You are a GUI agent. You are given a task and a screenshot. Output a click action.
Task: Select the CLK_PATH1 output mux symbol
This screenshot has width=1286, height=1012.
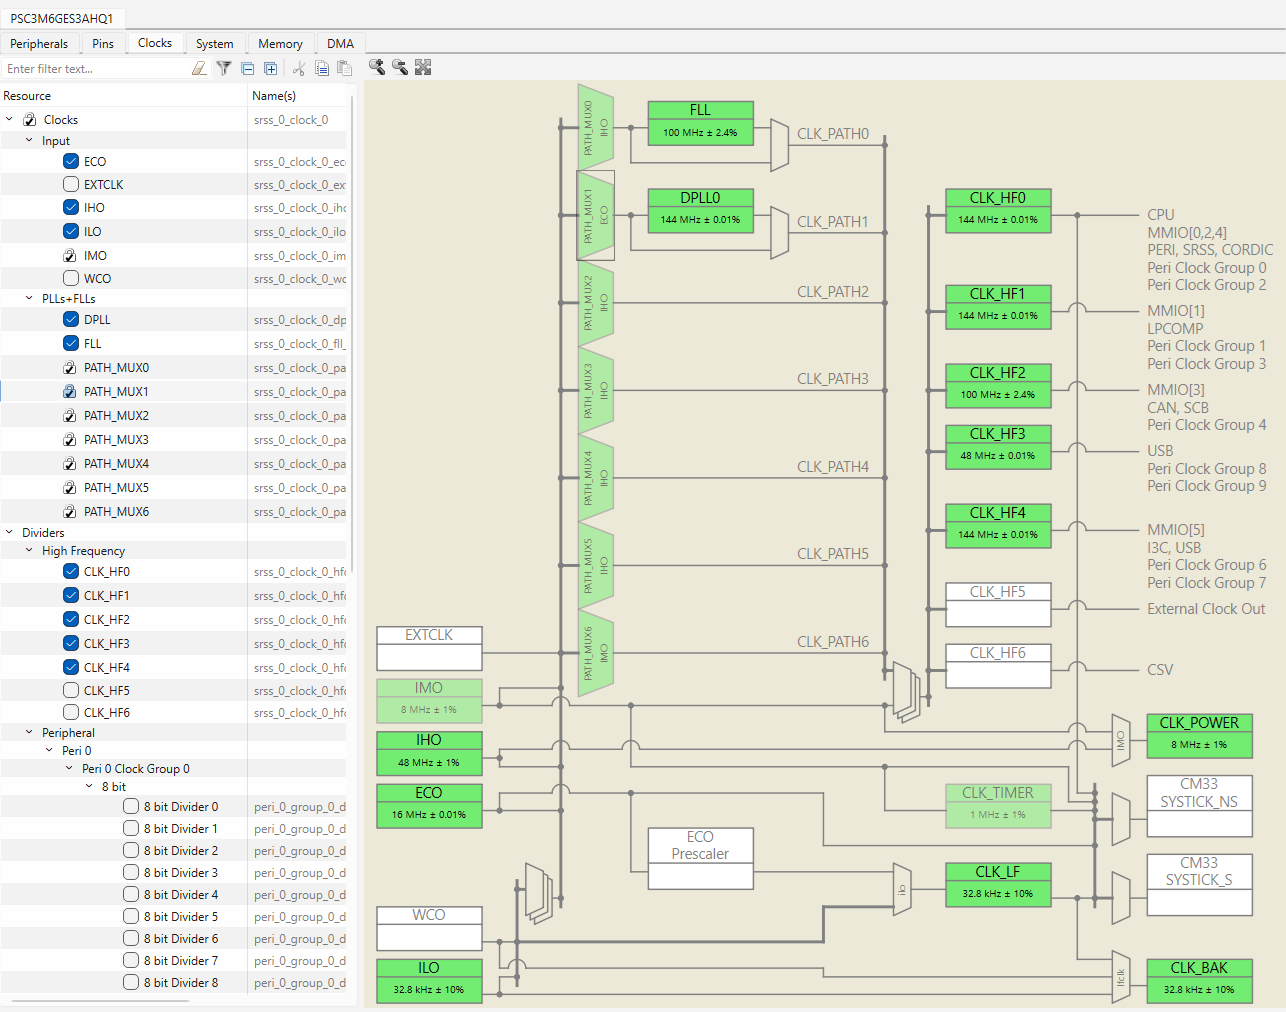(x=779, y=233)
